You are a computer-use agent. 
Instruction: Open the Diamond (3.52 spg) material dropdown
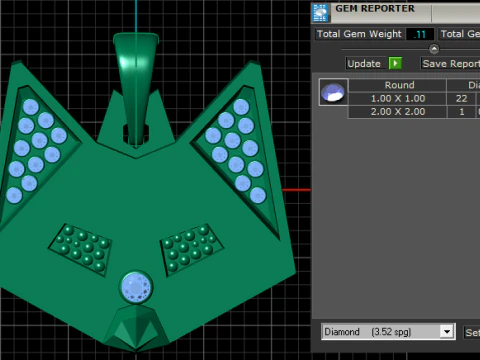pos(388,332)
